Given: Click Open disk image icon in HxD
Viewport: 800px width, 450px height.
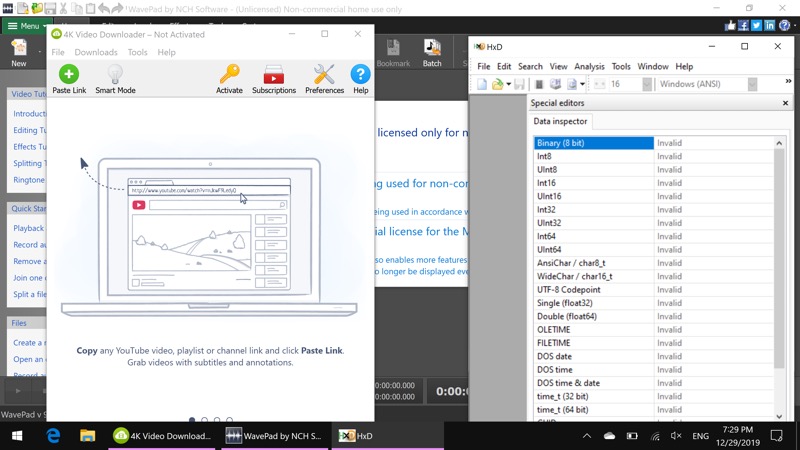Looking at the screenshot, I should [572, 84].
